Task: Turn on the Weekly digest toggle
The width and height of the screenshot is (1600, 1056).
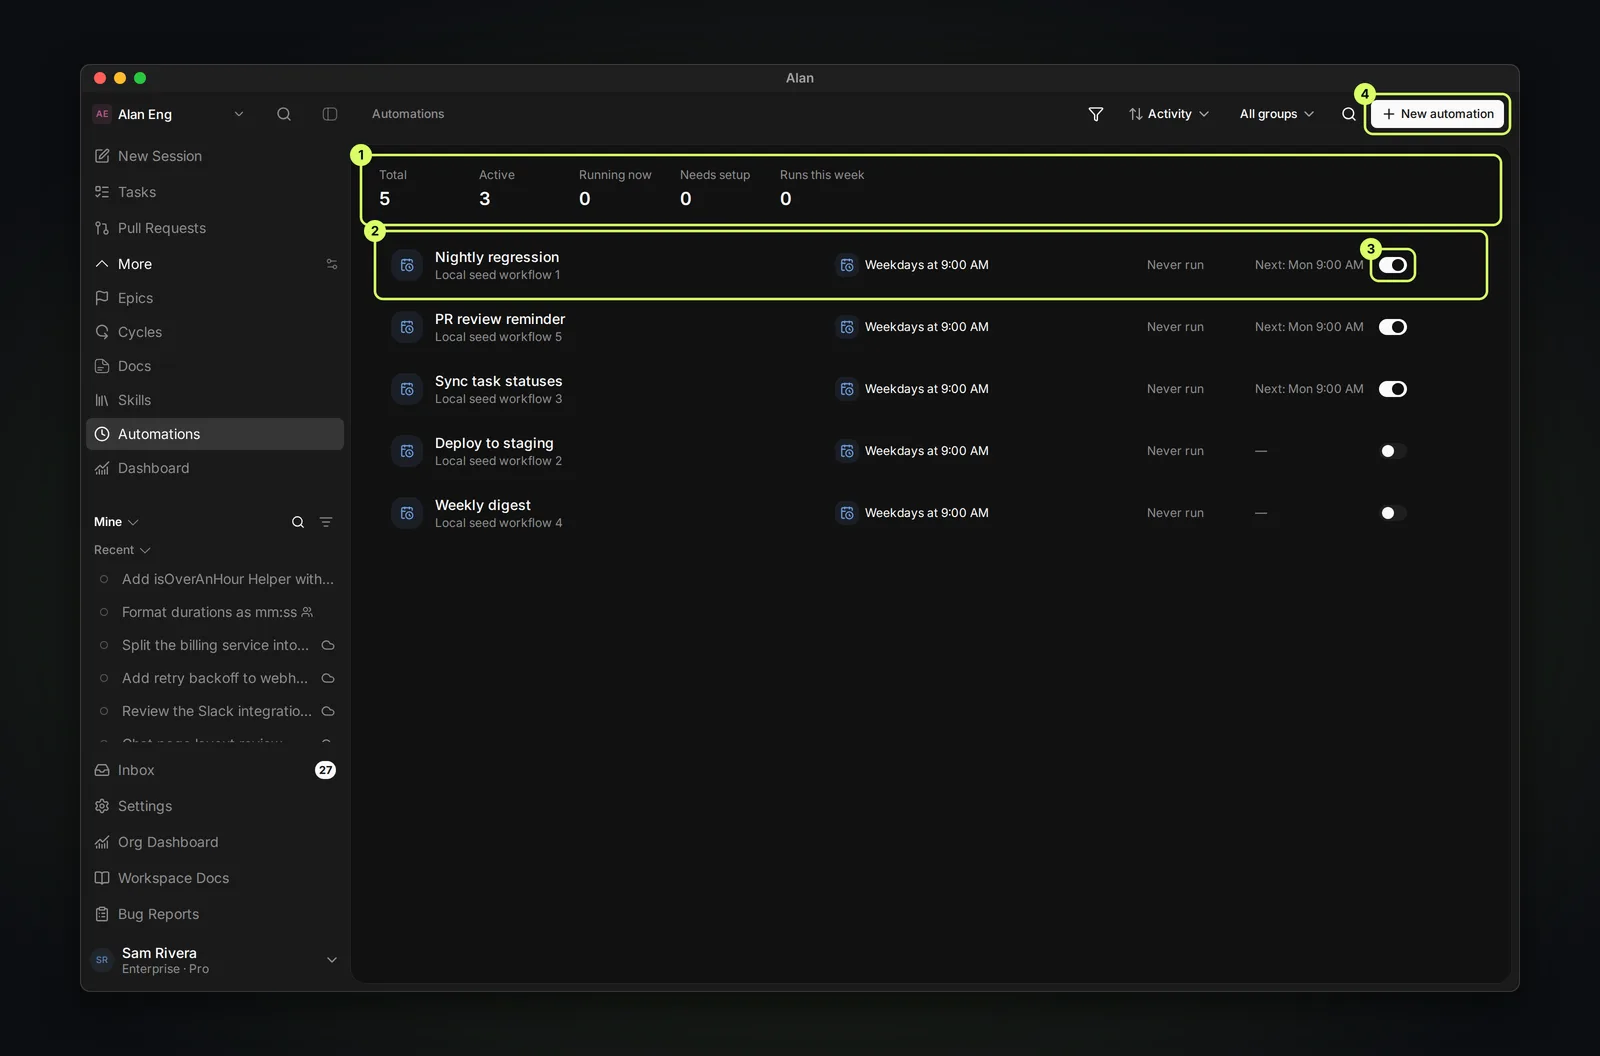Action: (x=1393, y=513)
